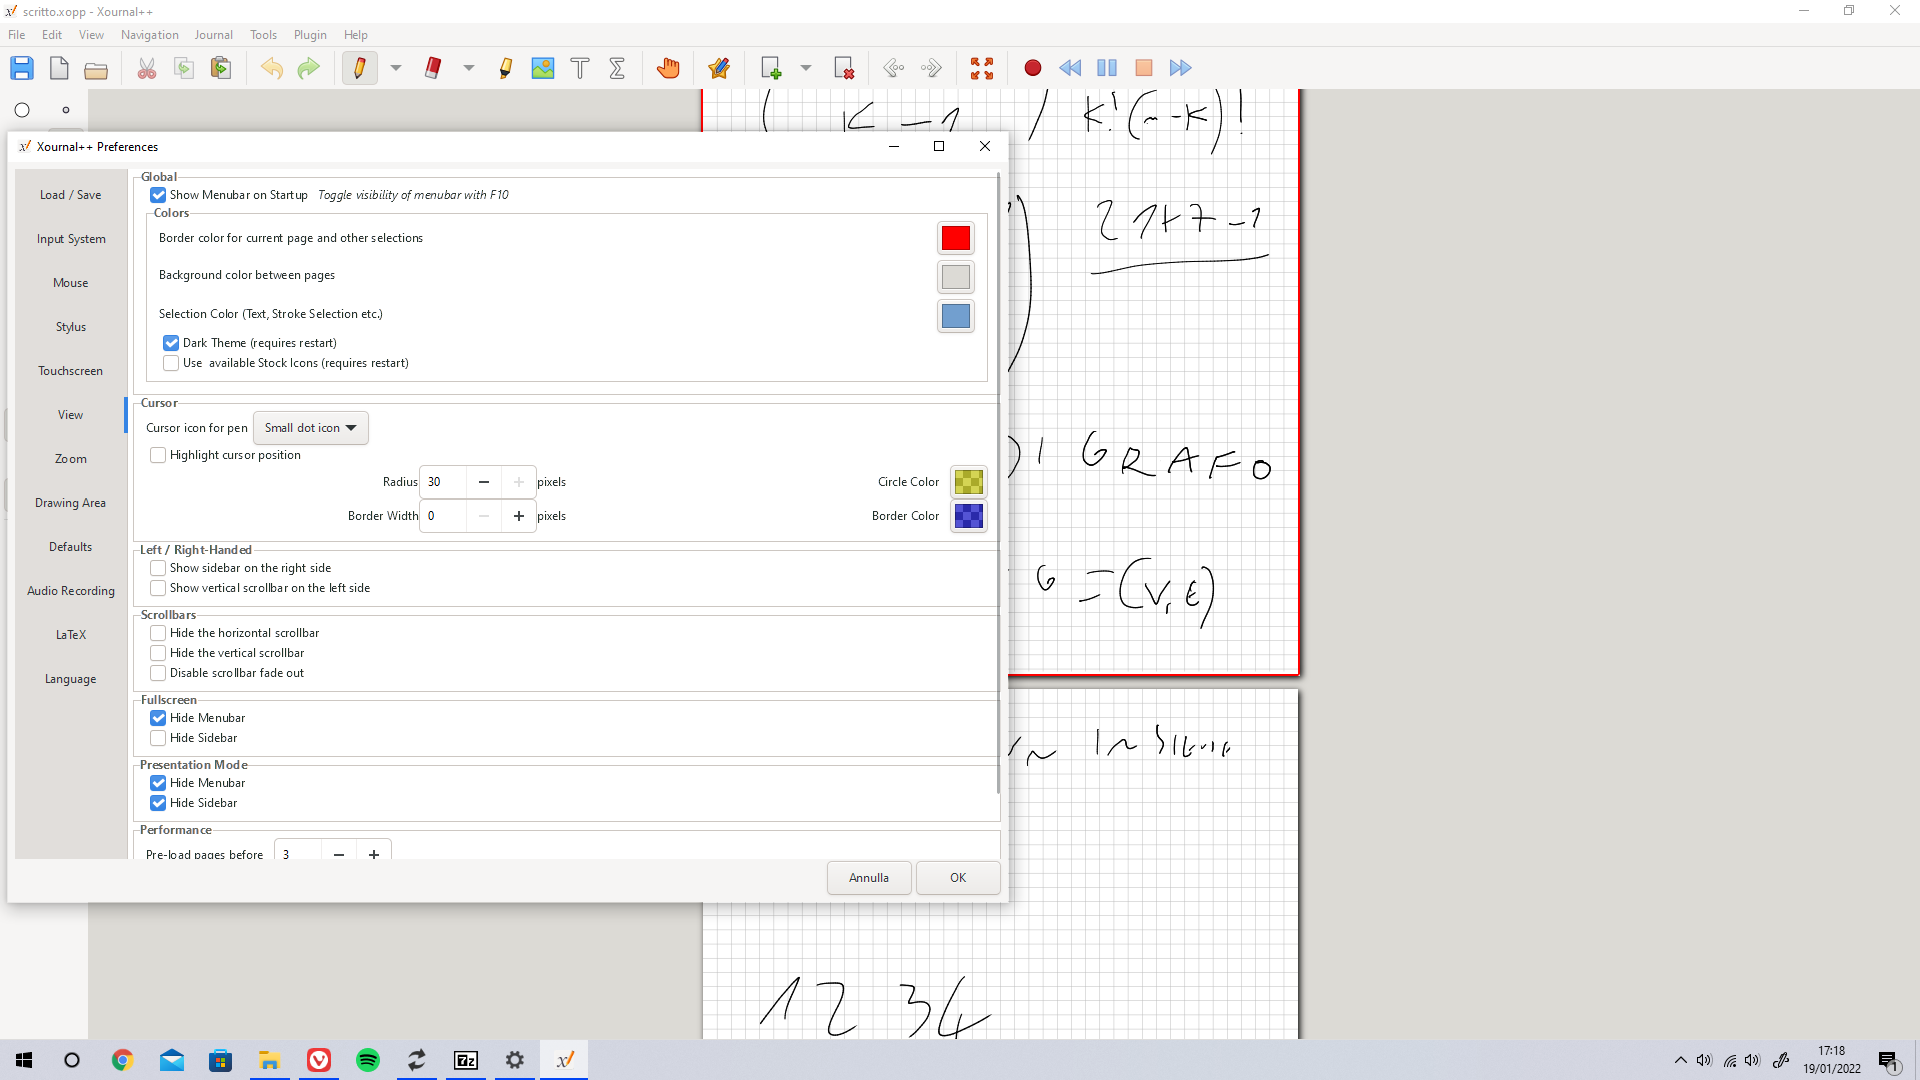
Task: Toggle fullscreen with red arrows icon
Action: click(x=982, y=68)
